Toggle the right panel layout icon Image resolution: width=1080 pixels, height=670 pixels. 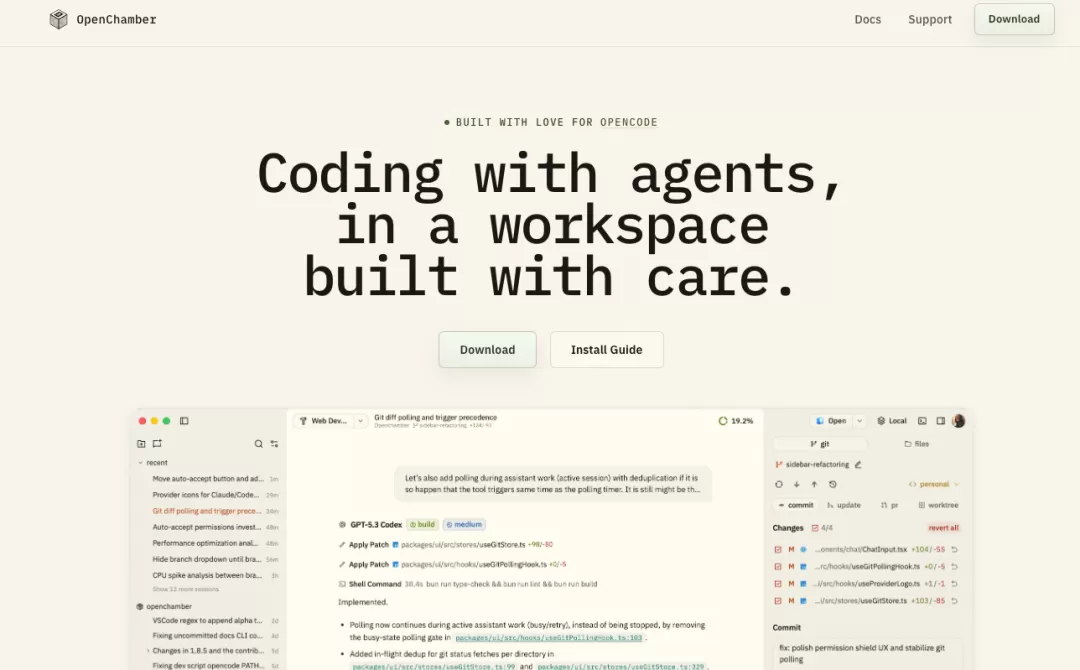tap(940, 421)
